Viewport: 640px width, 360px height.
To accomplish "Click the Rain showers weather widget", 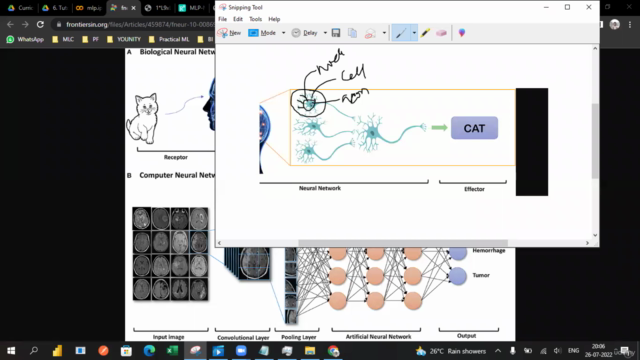I will 451,351.
